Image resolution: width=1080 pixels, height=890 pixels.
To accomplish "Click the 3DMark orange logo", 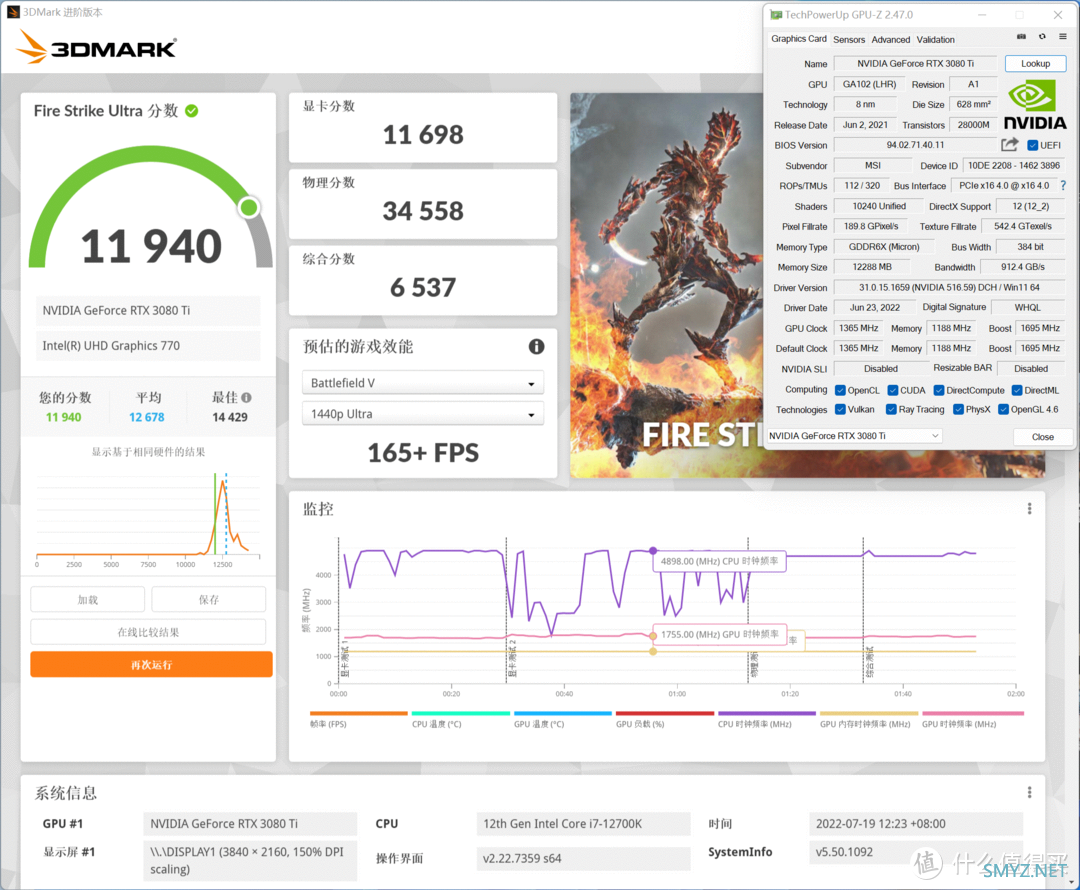I will pyautogui.click(x=96, y=47).
